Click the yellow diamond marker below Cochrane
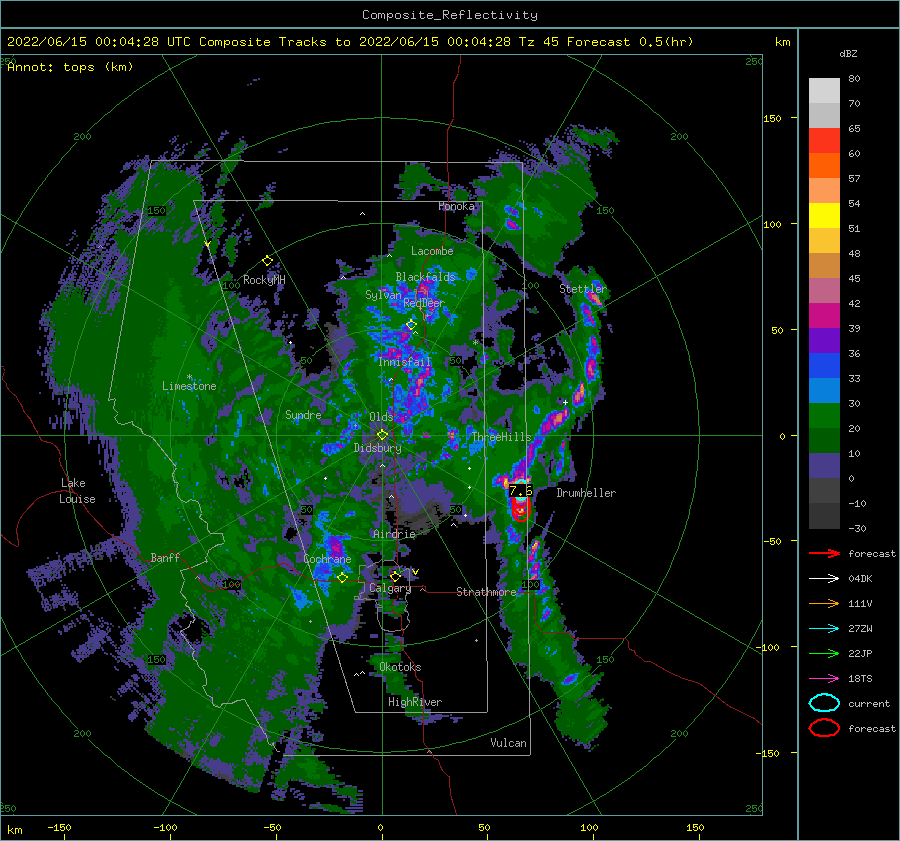Screen dimensions: 900x841 tap(342, 577)
